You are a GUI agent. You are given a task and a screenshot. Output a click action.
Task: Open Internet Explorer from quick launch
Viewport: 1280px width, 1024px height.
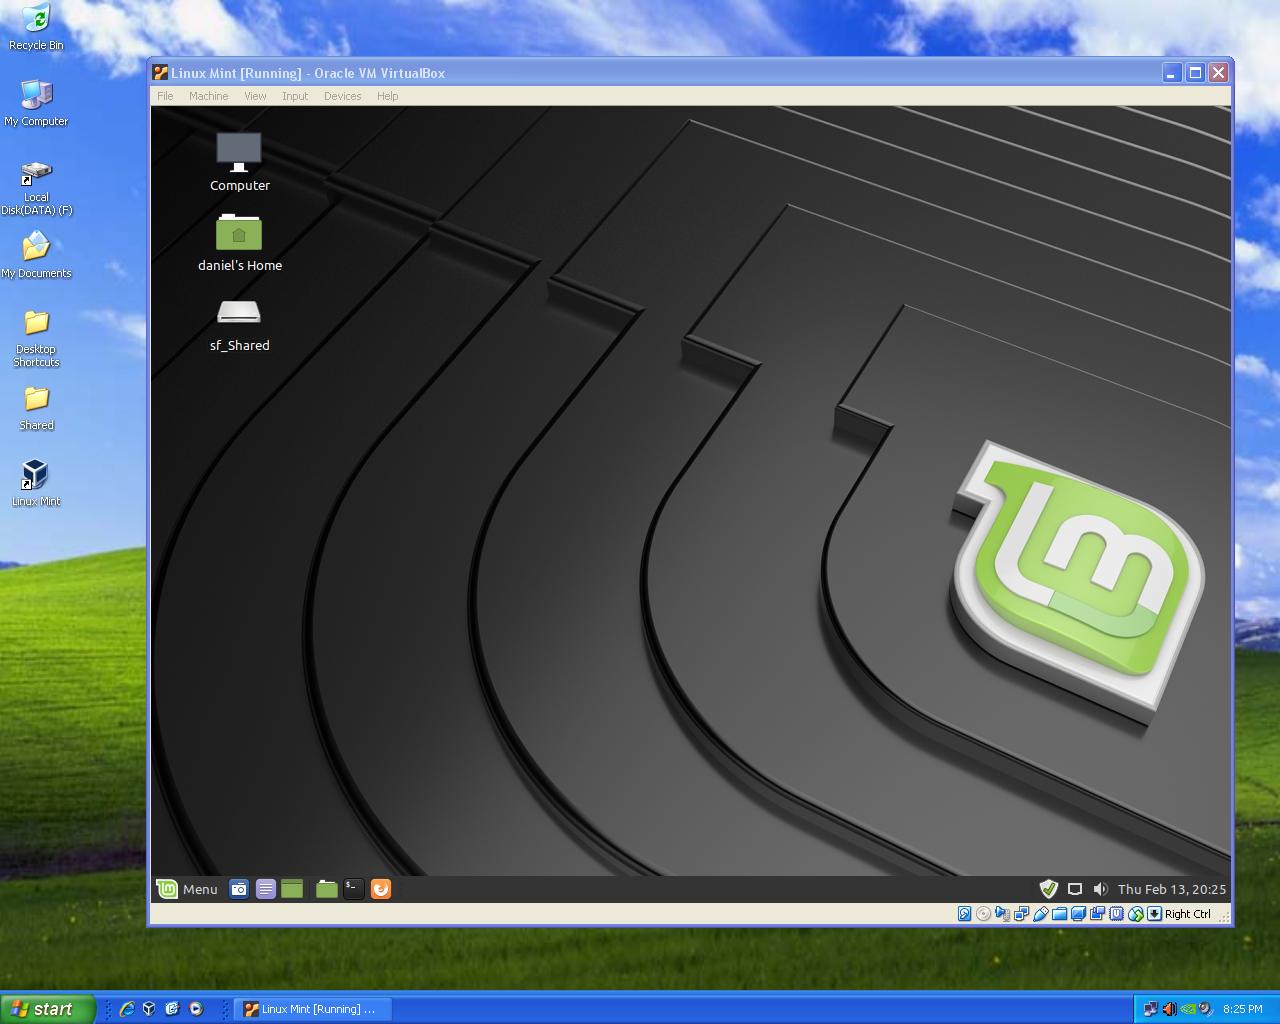point(127,1009)
